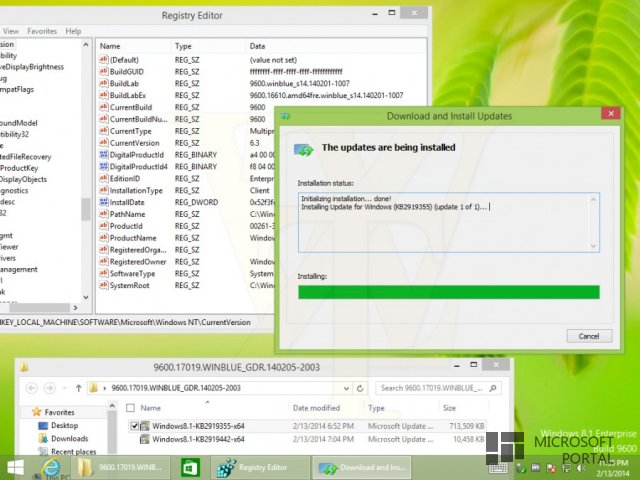Open the Registry Editor Favorites menu
The height and width of the screenshot is (480, 640).
(x=42, y=31)
